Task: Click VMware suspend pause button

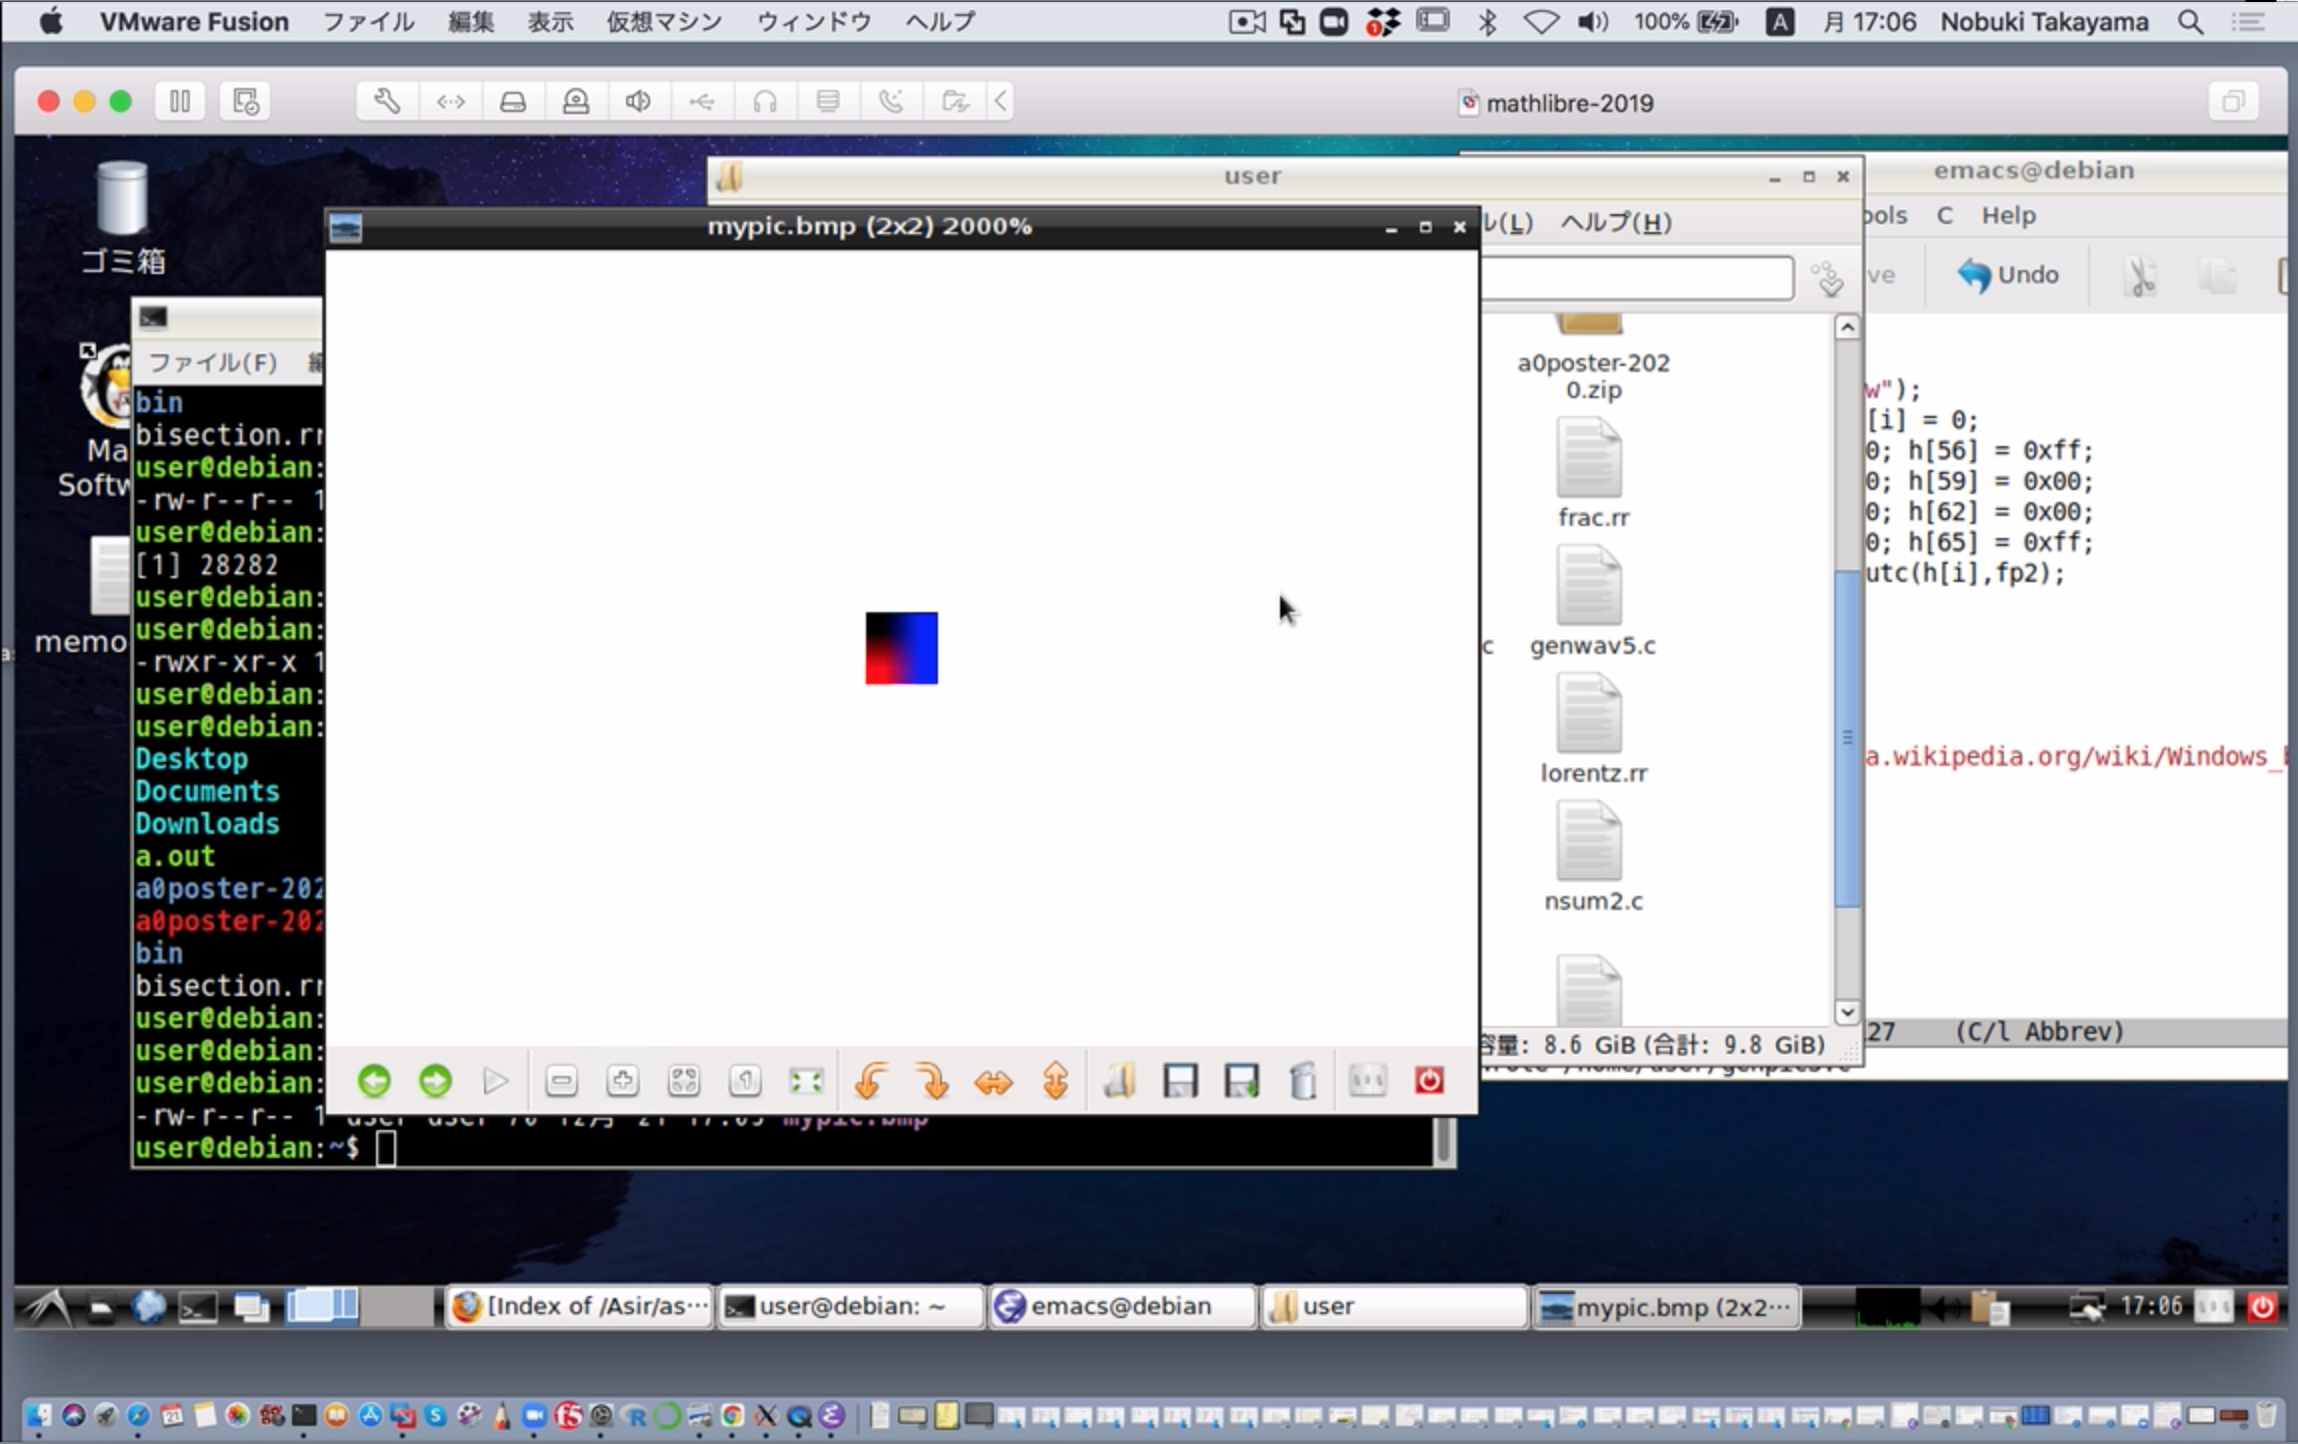Action: [180, 101]
